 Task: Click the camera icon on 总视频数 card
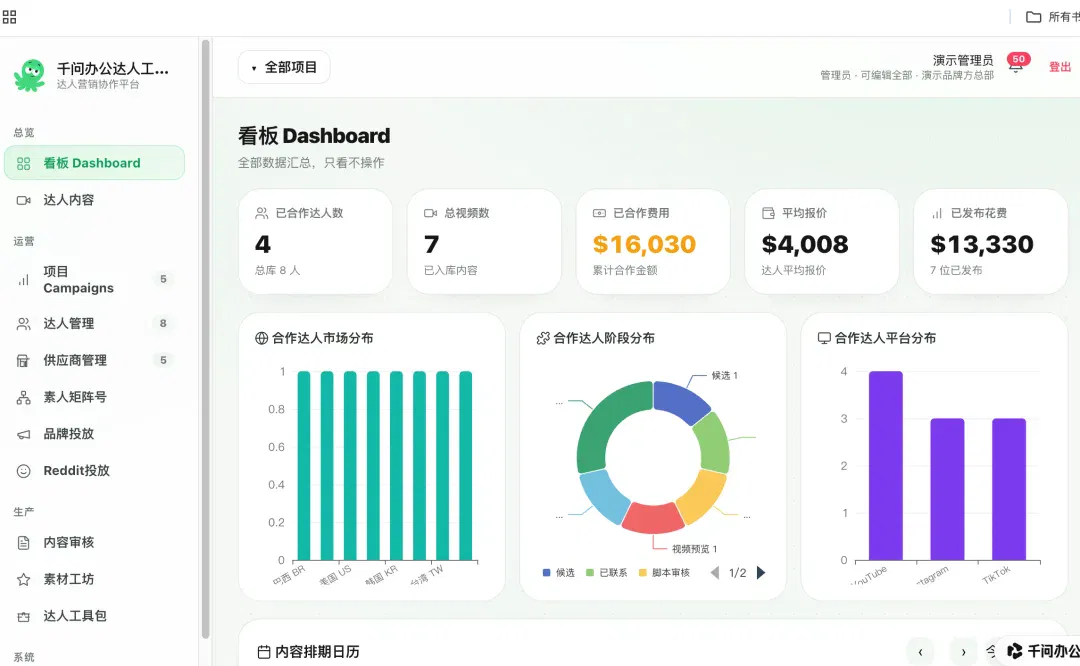(430, 214)
